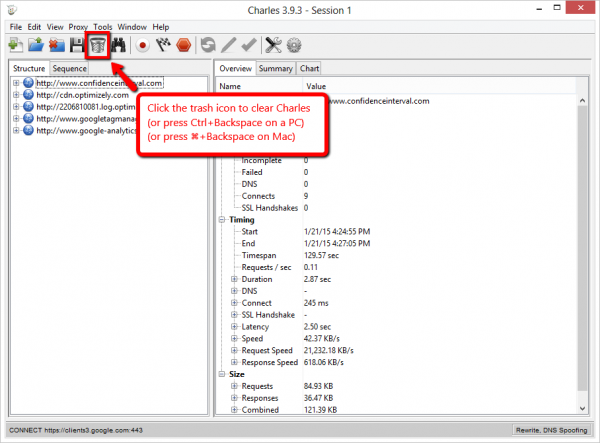Expand the Duration row

tap(234, 279)
